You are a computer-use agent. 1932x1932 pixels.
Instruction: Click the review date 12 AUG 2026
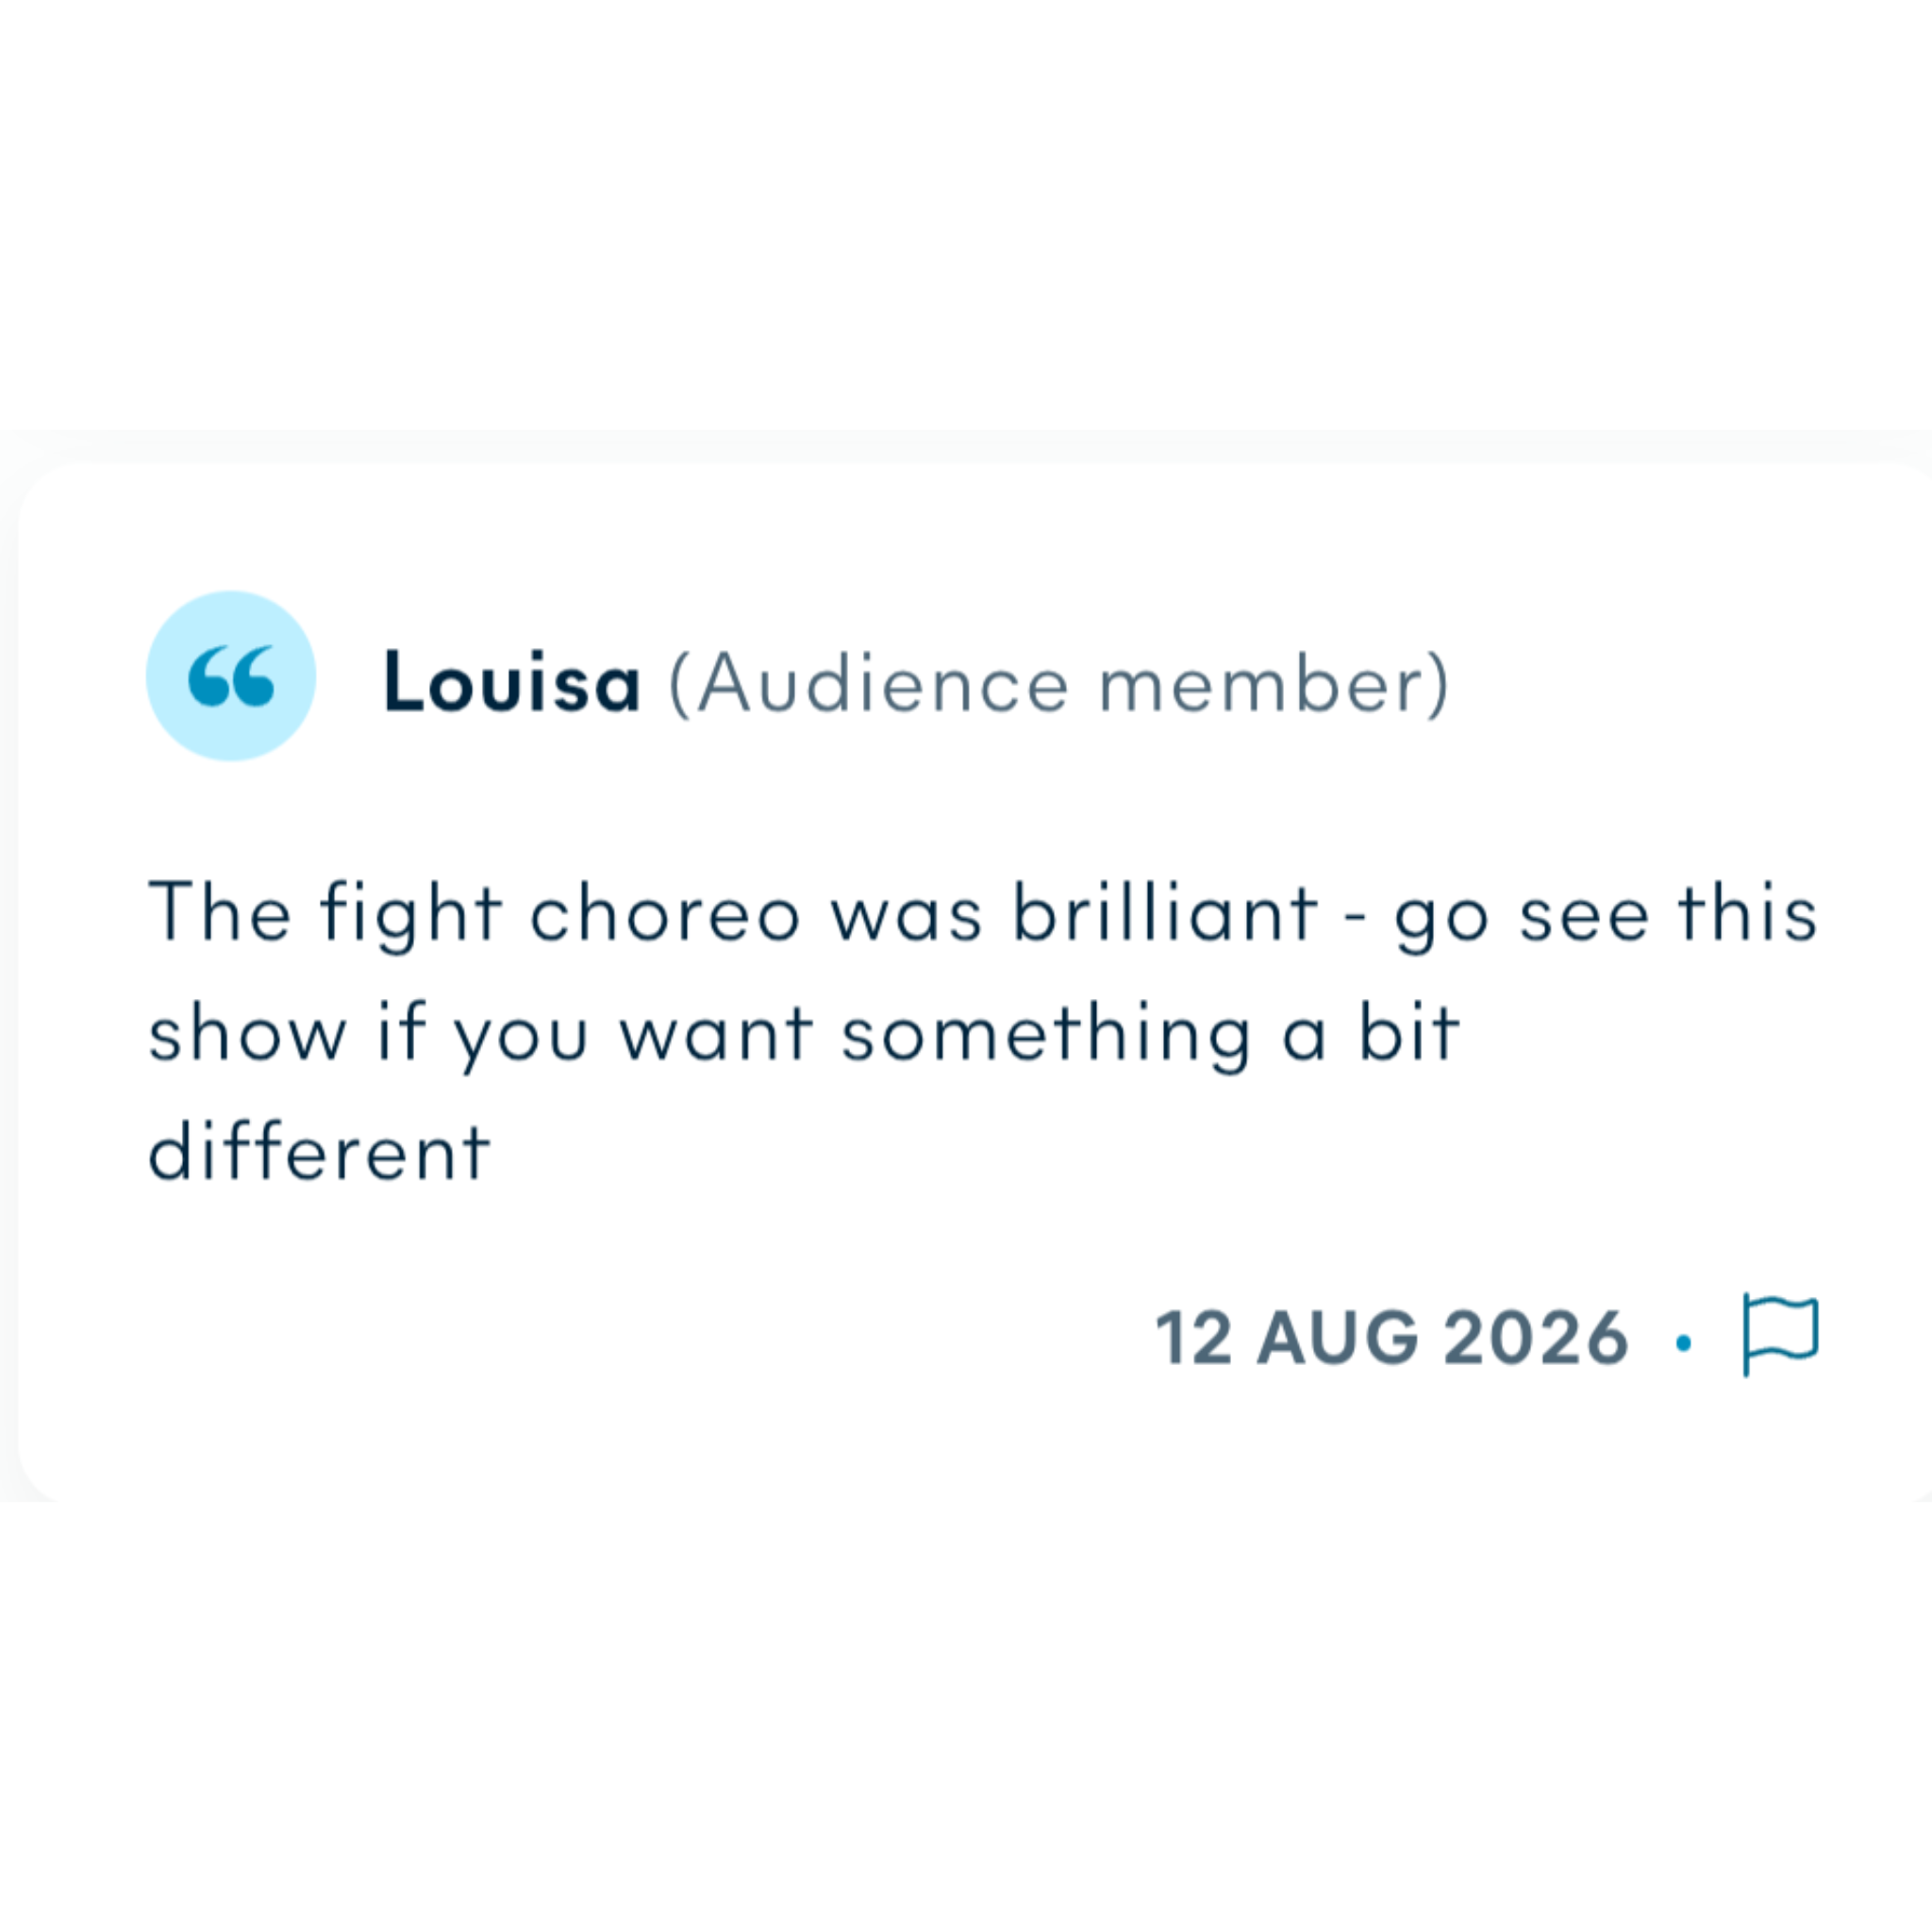[1392, 1338]
